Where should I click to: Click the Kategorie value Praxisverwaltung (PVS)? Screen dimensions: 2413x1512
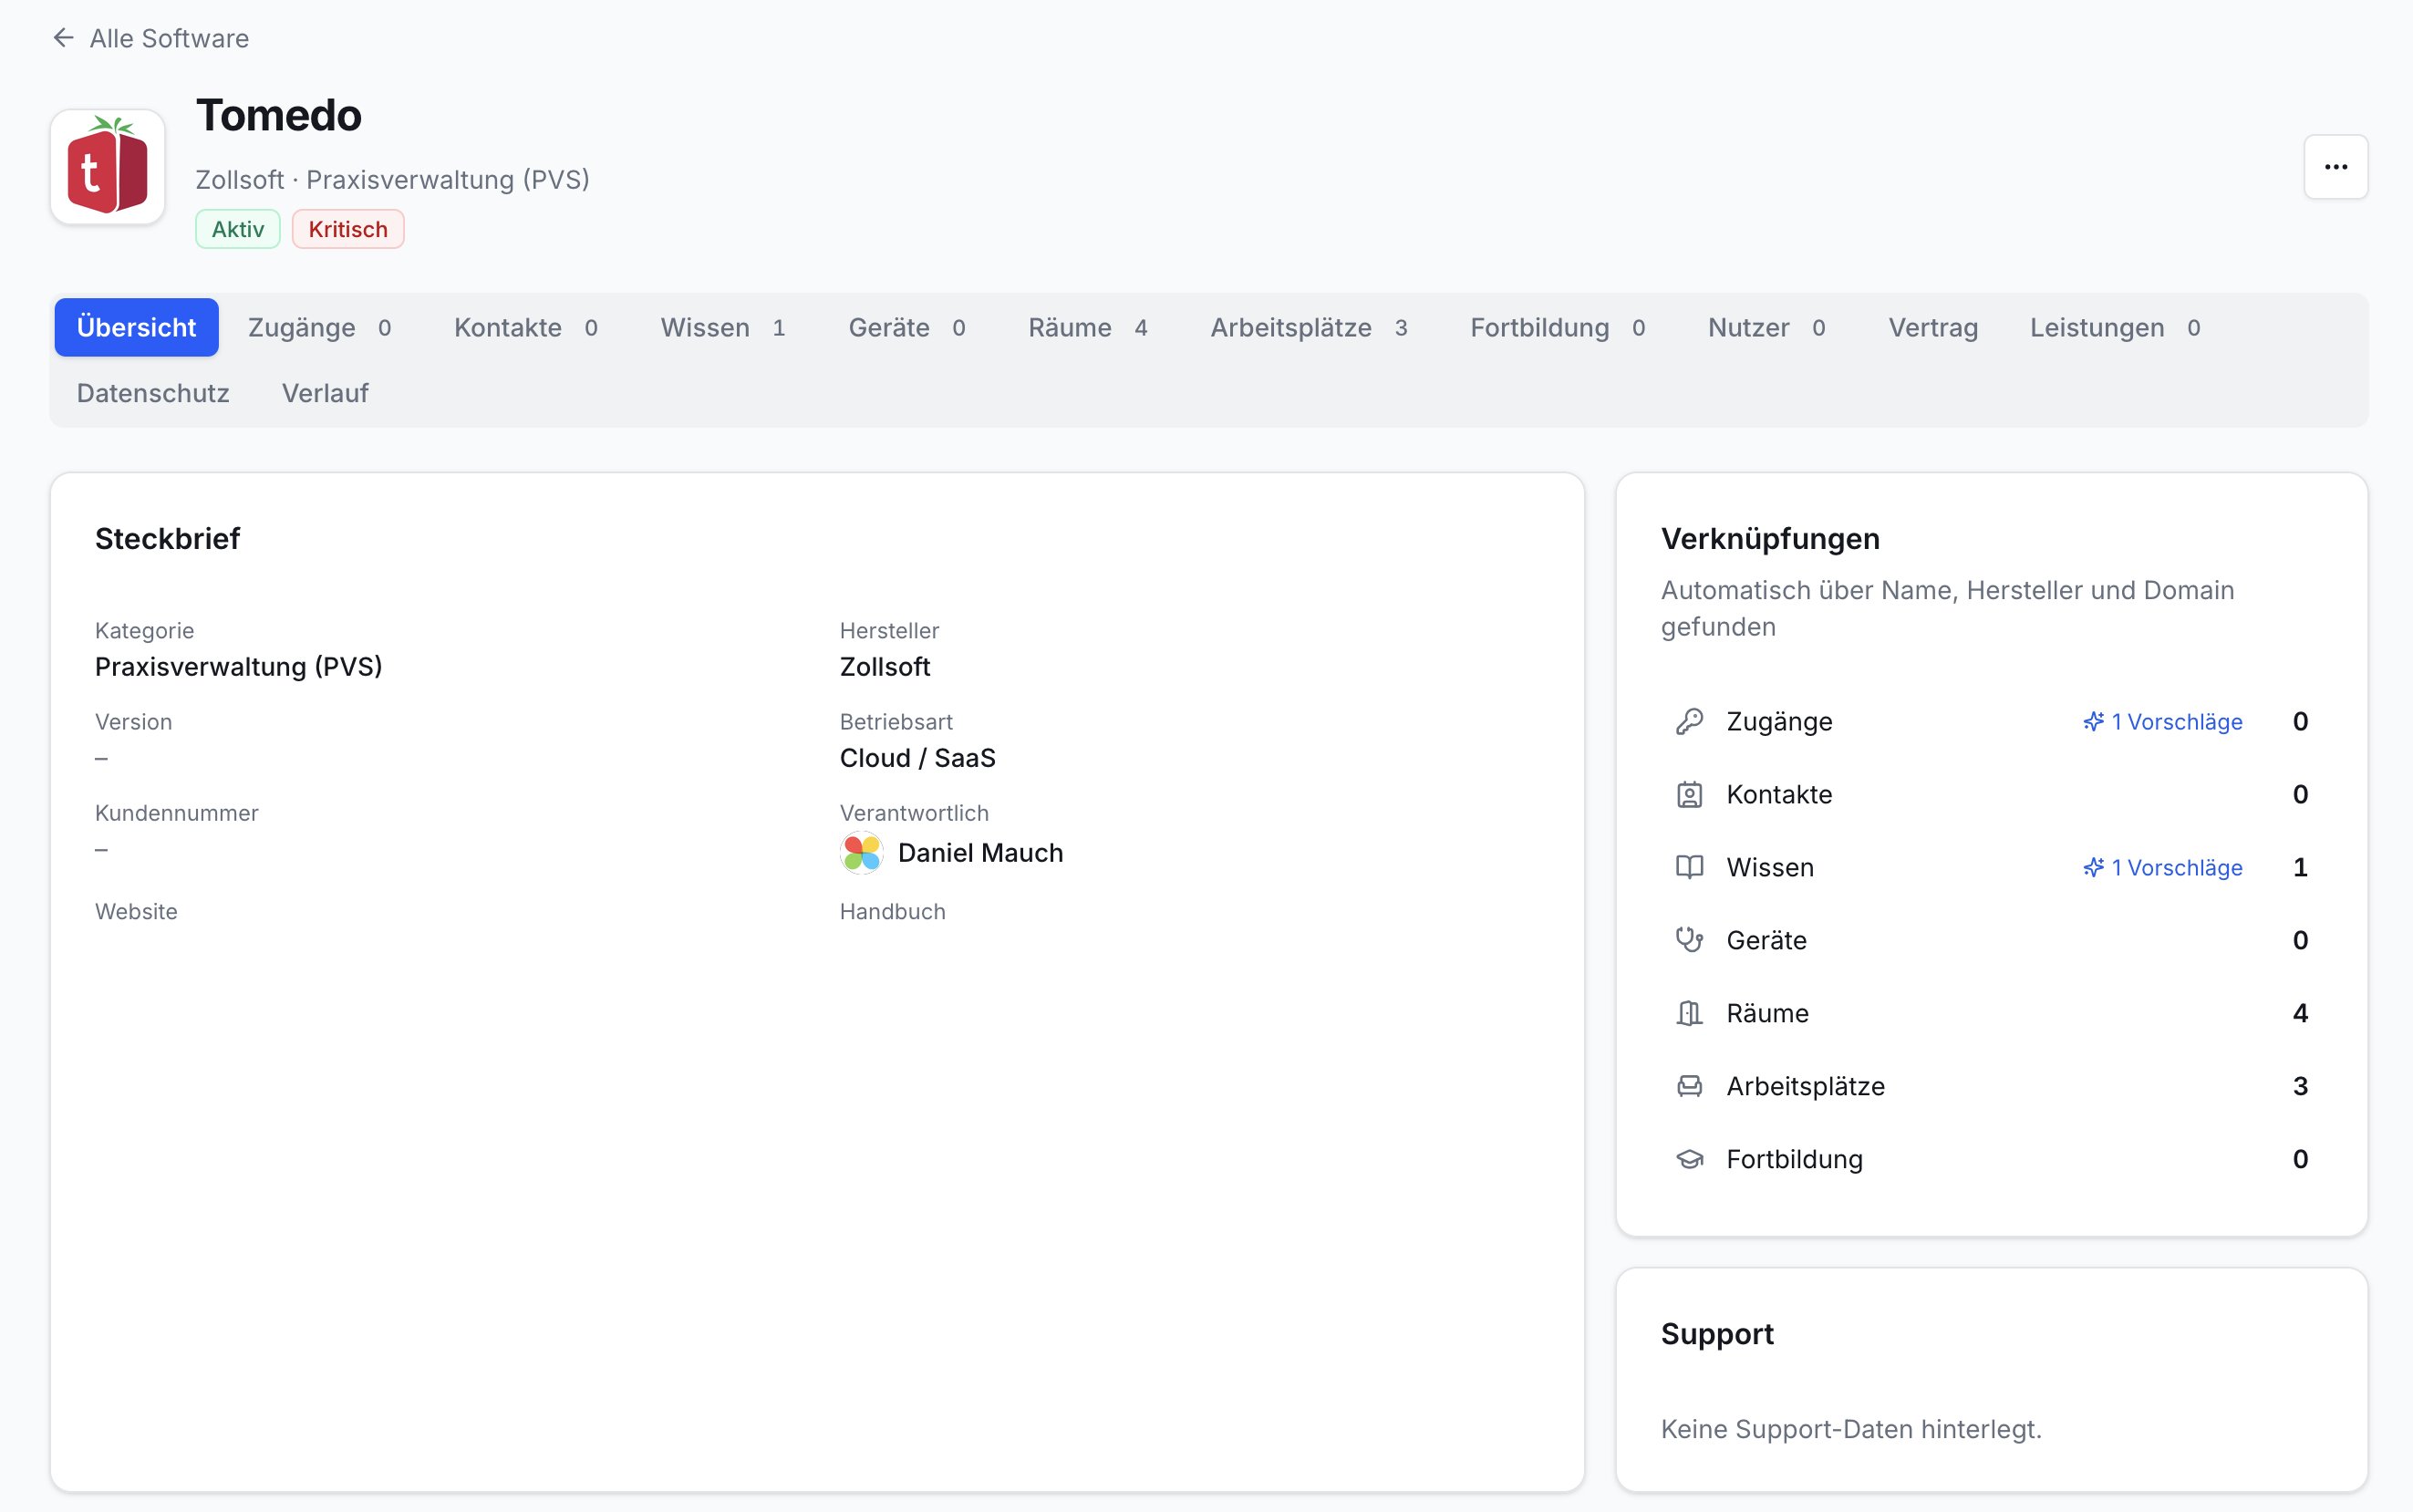[x=239, y=667]
